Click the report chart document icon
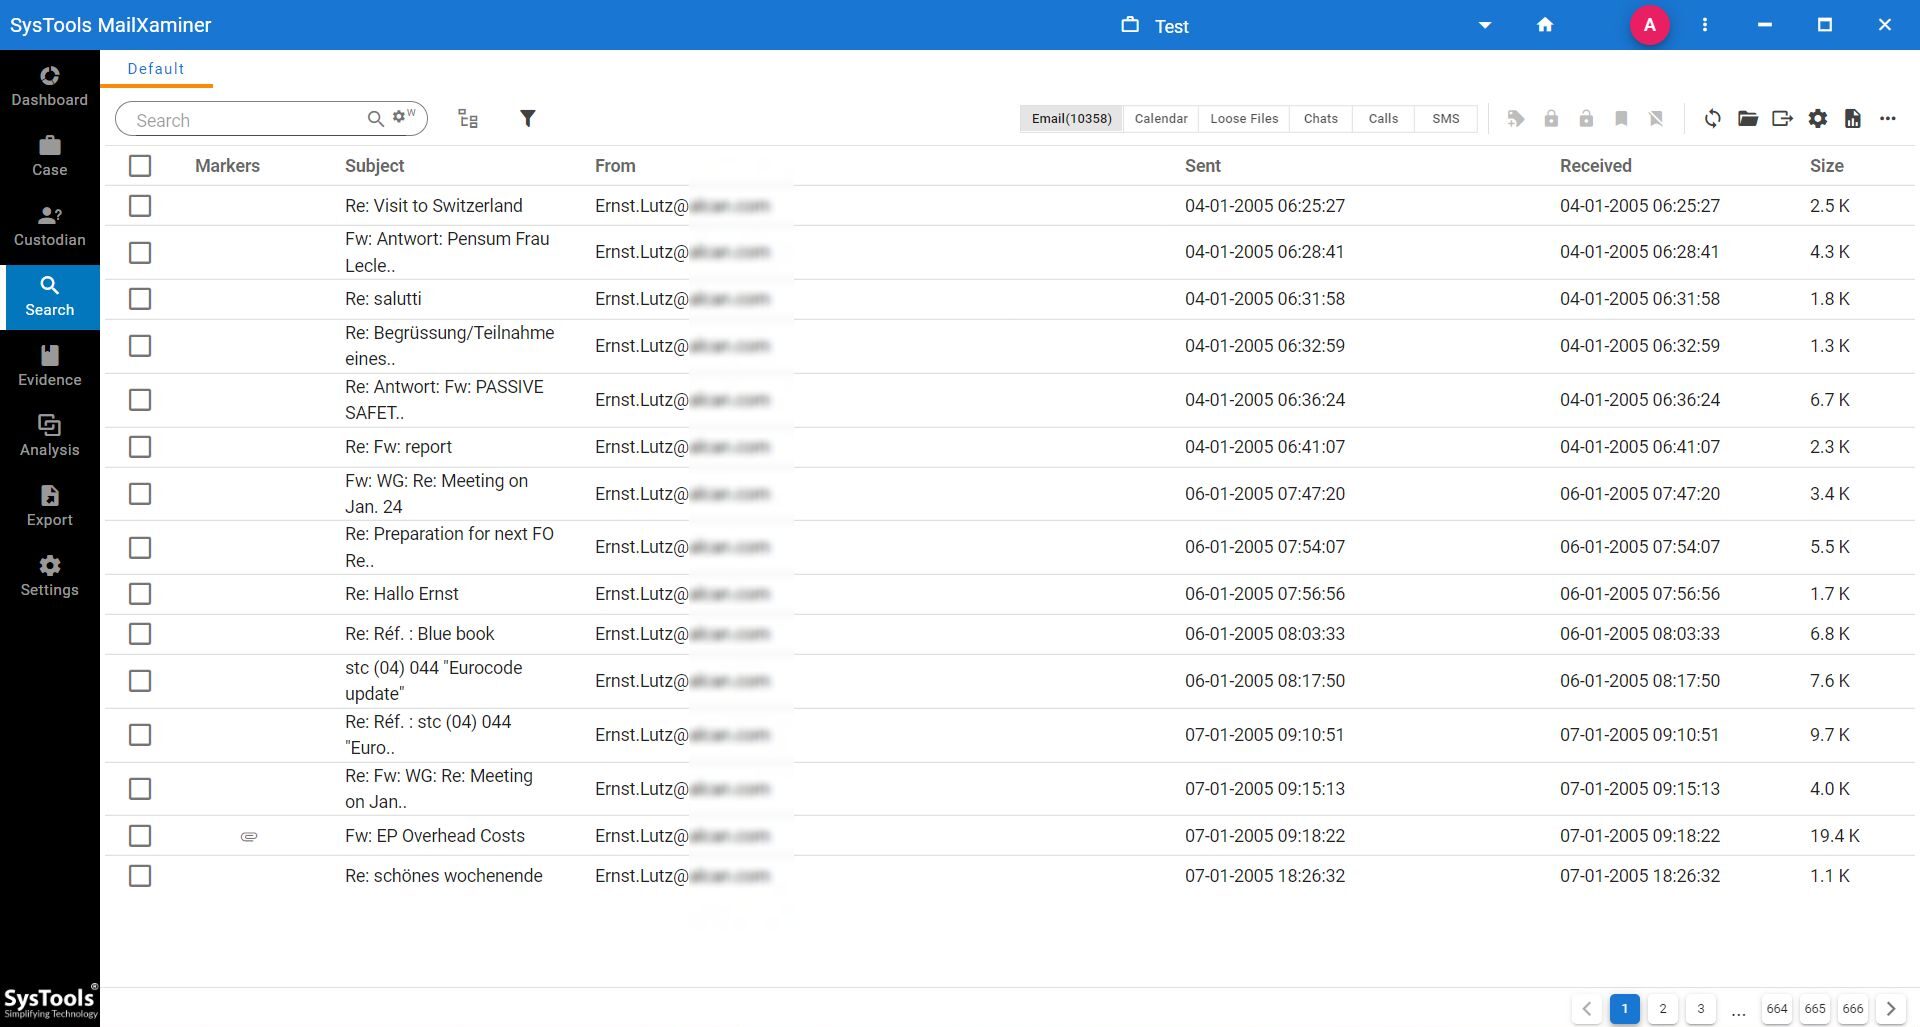This screenshot has height=1027, width=1920. point(1853,119)
